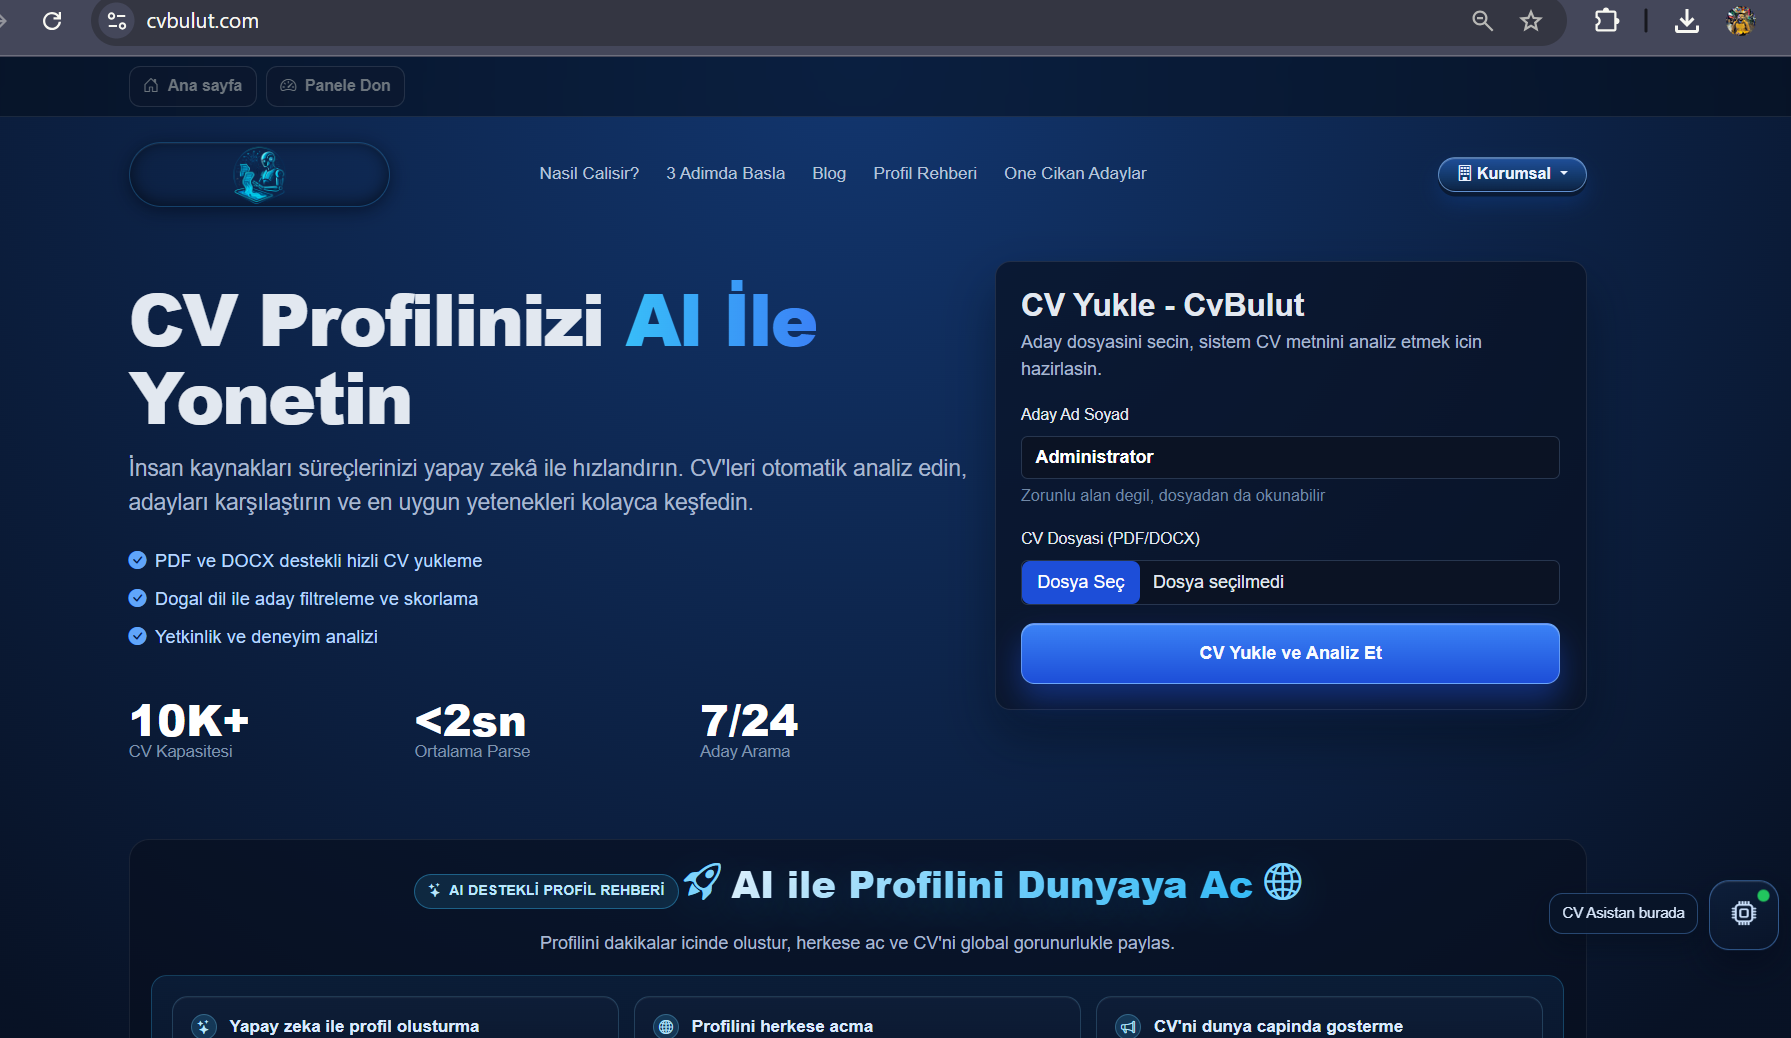The image size is (1791, 1038).
Task: Click the zoom magnifier icon in address bar
Action: pyautogui.click(x=1482, y=21)
